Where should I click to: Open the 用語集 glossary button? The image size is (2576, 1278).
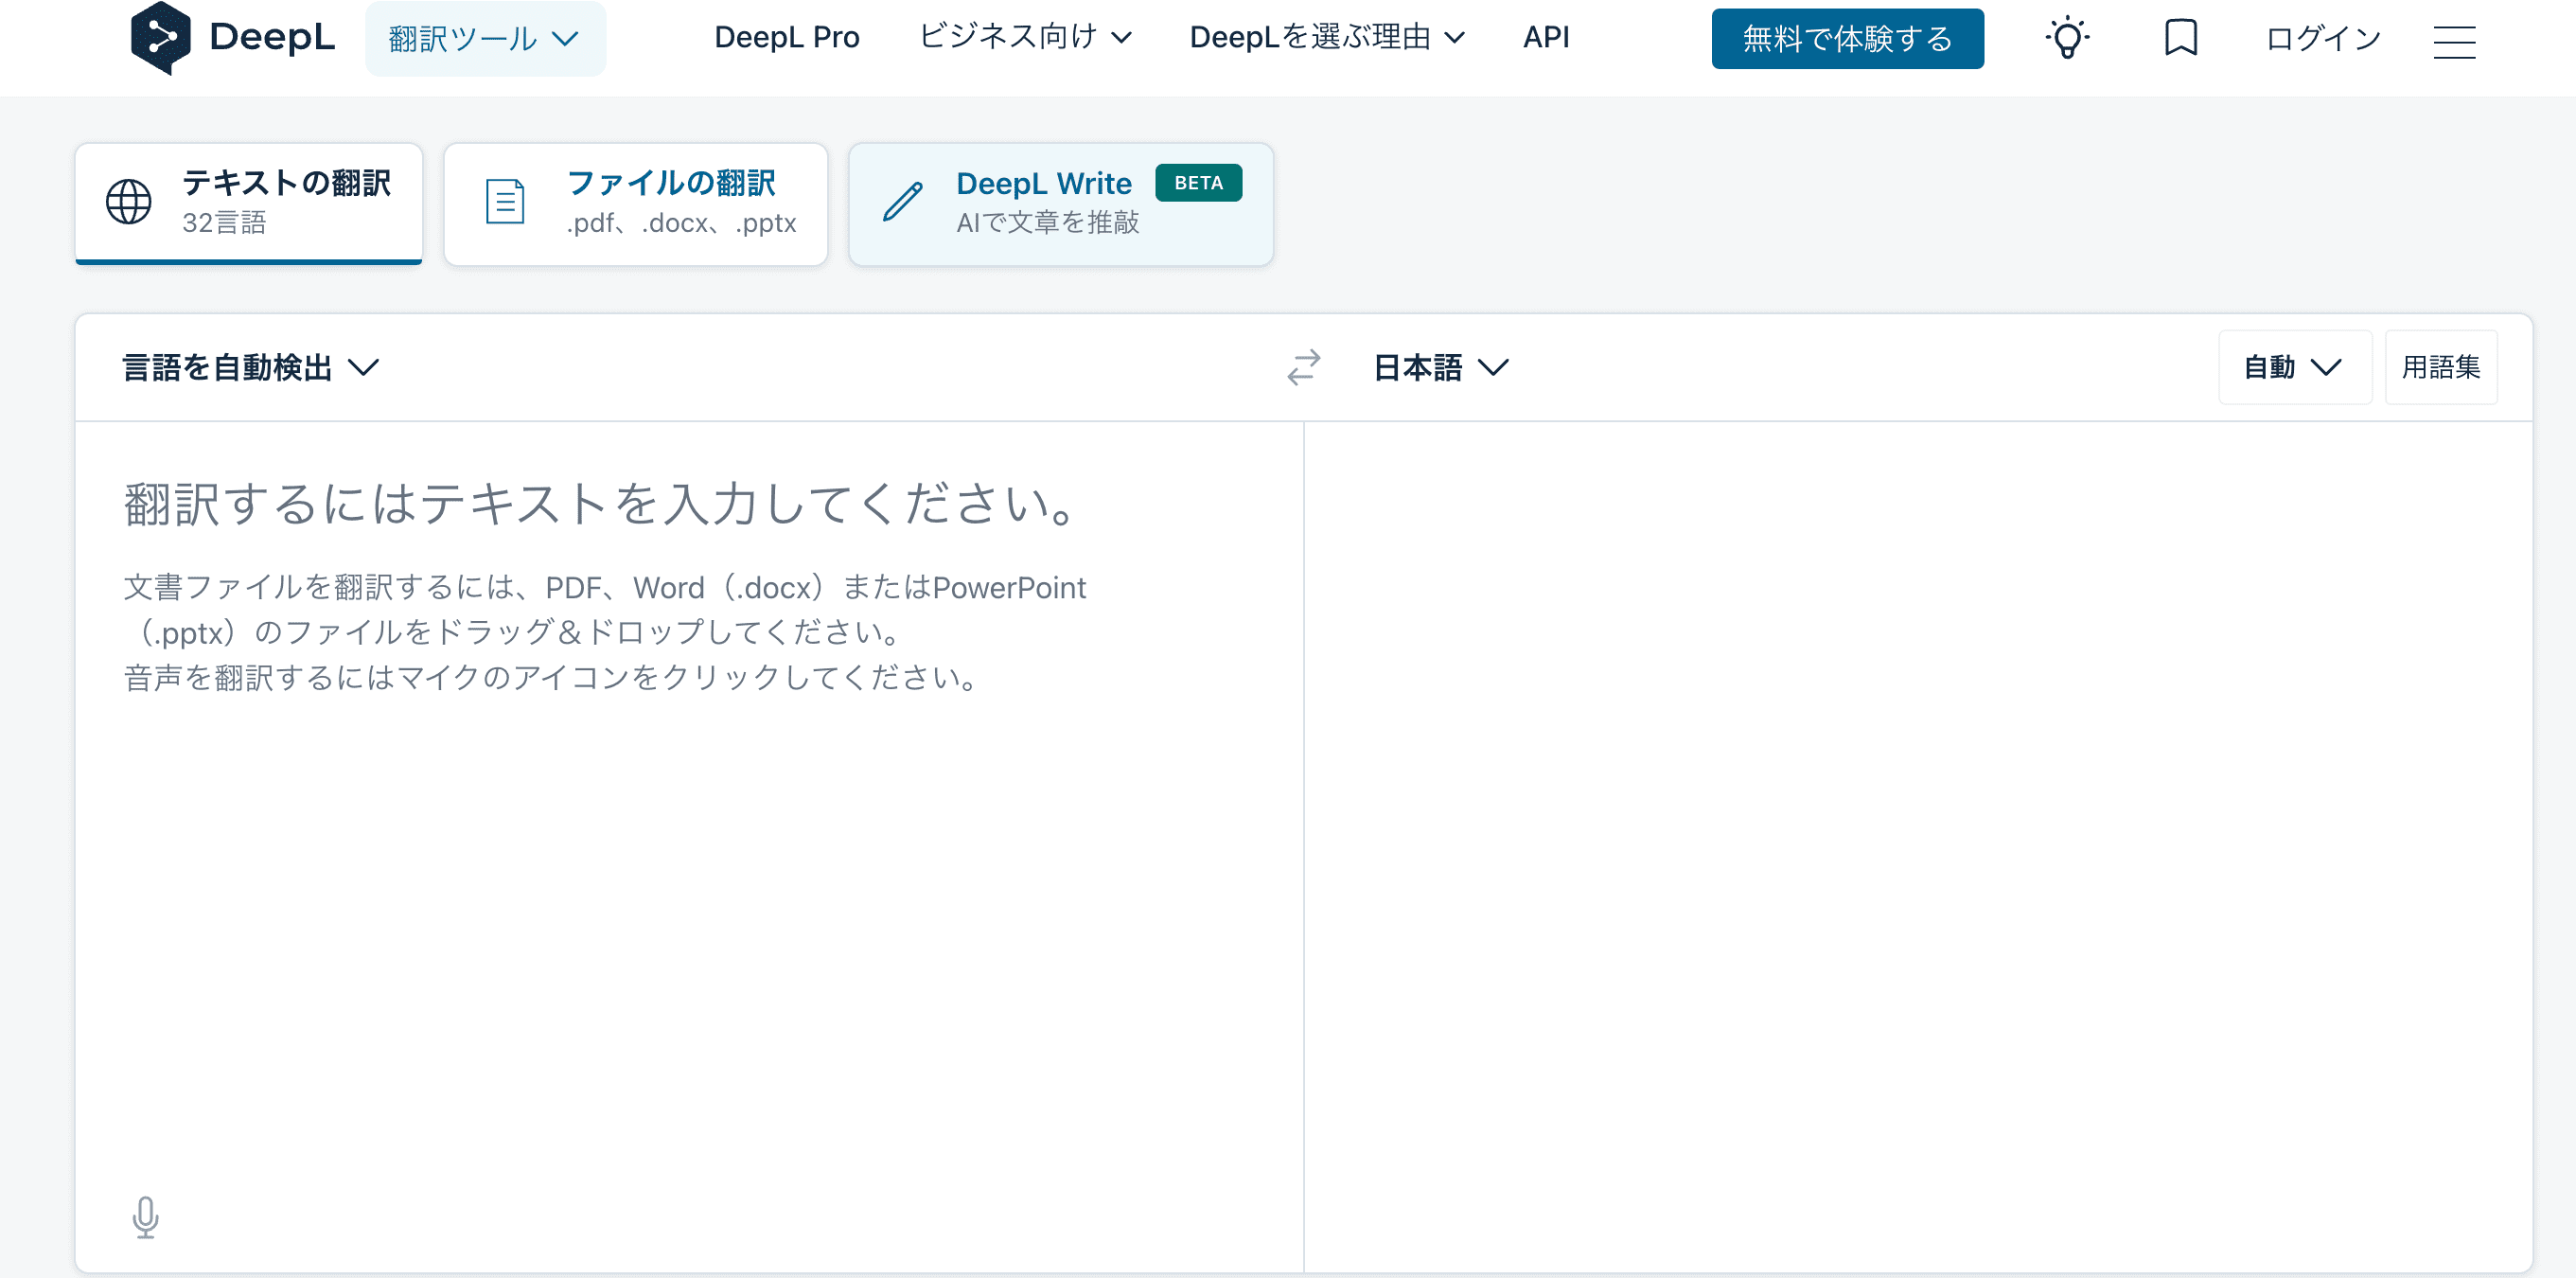pyautogui.click(x=2440, y=367)
